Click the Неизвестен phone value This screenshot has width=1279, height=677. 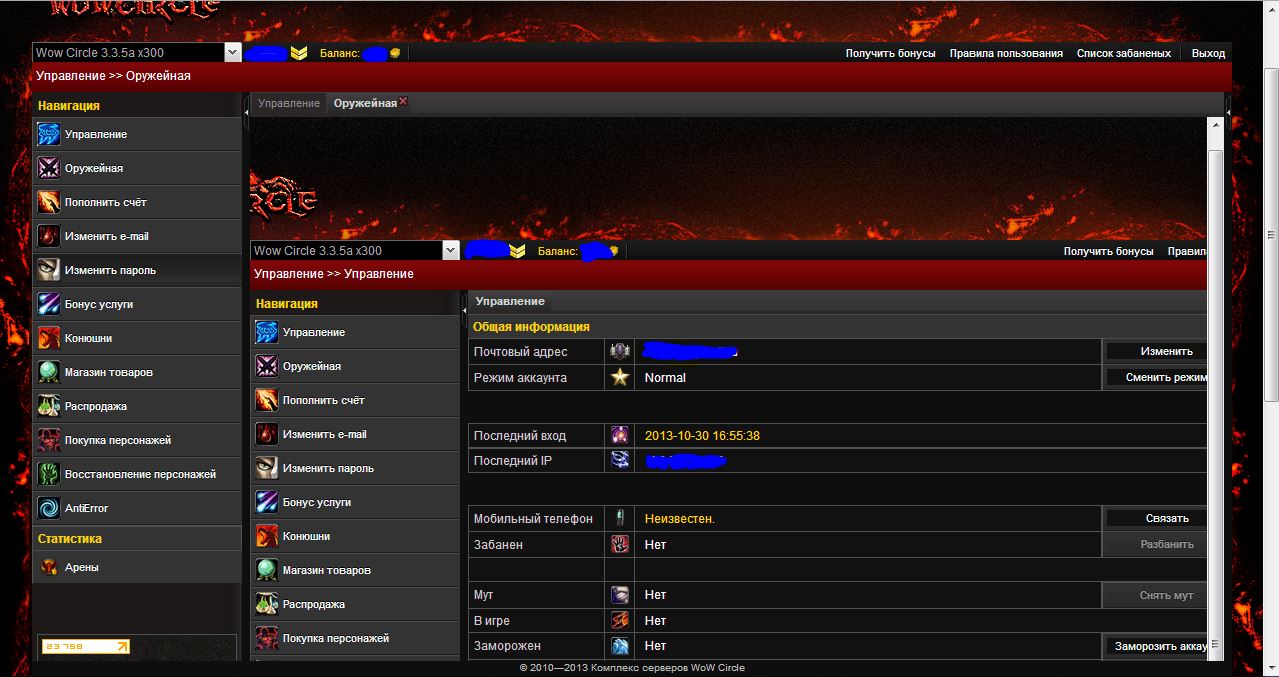coord(680,519)
